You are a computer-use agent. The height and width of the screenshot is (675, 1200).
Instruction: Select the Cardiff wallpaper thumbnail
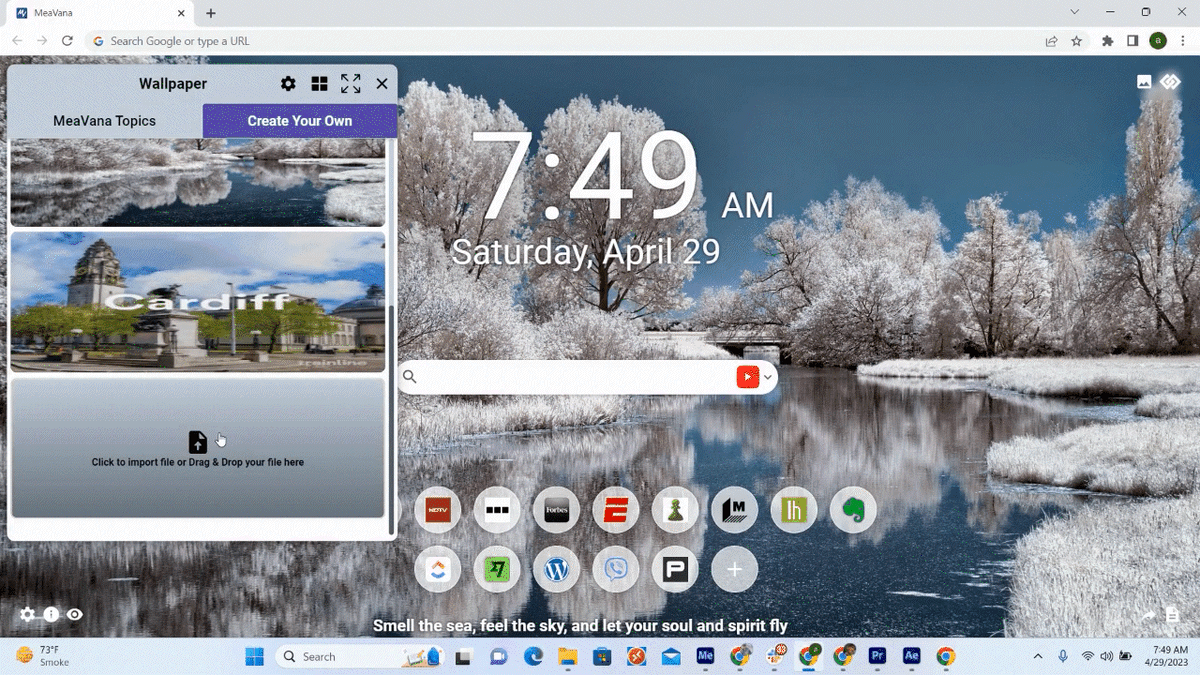[197, 302]
